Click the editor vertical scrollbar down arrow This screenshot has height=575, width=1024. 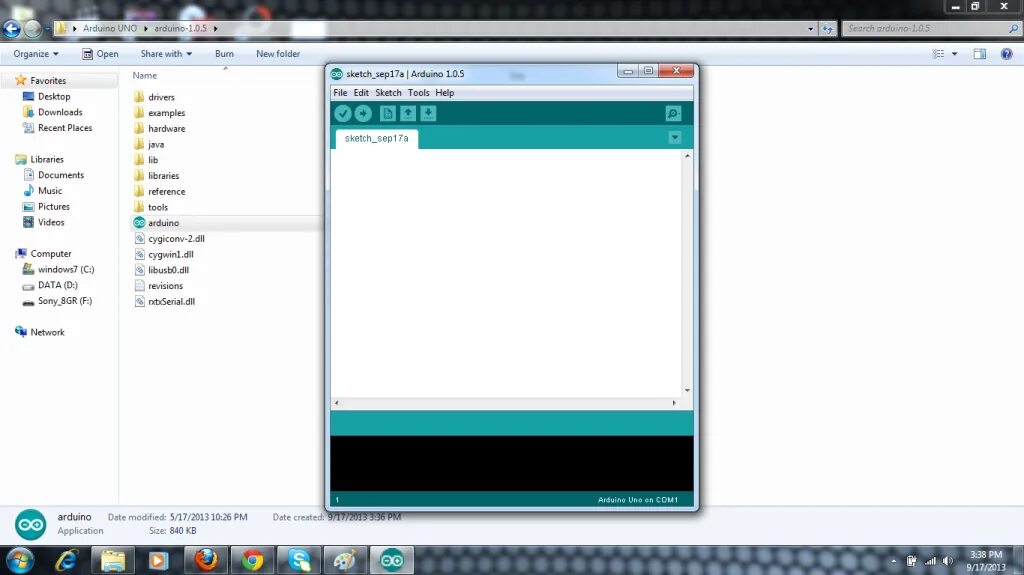(687, 390)
